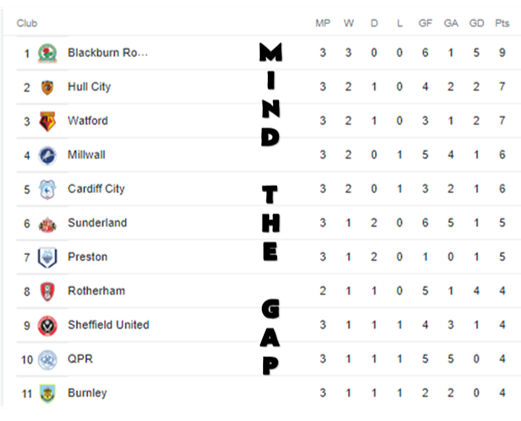Screen dimensions: 521x421
Task: Open the Sheffield United team link
Action: coord(108,325)
